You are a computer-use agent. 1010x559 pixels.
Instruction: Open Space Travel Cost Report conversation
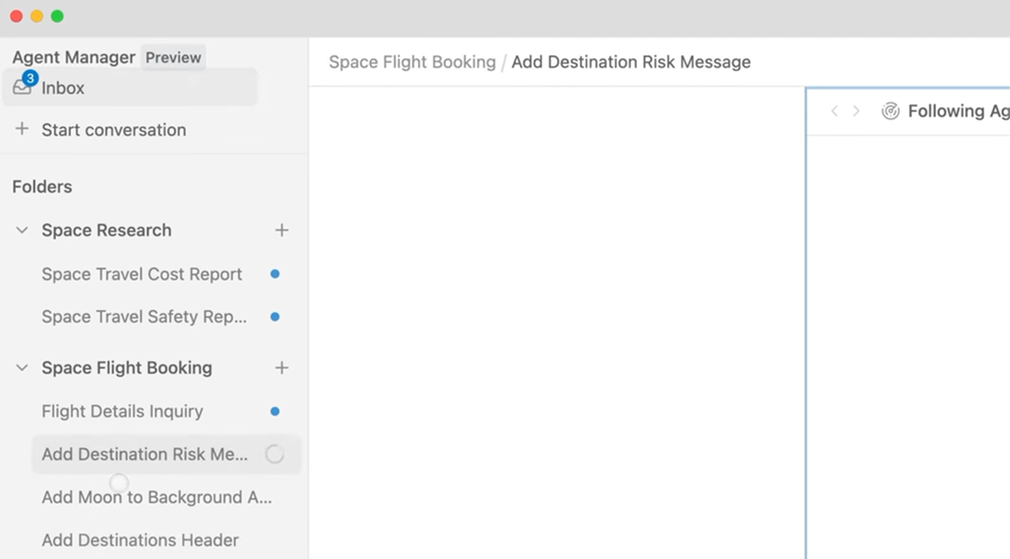(142, 274)
